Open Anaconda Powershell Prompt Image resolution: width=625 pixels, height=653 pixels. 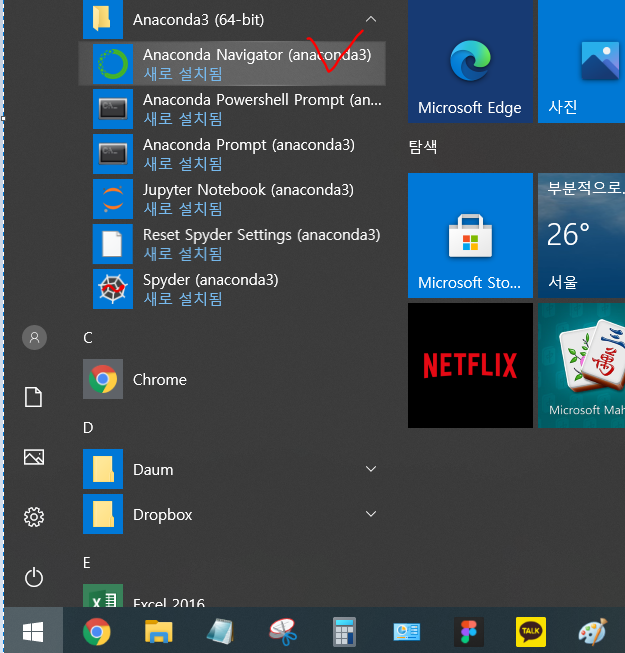click(232, 109)
